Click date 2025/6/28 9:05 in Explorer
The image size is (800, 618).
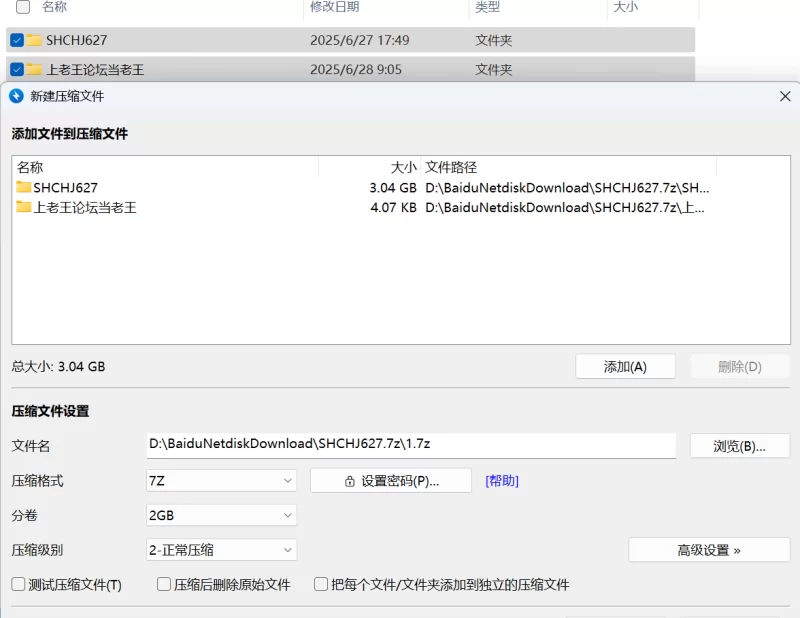tap(356, 69)
